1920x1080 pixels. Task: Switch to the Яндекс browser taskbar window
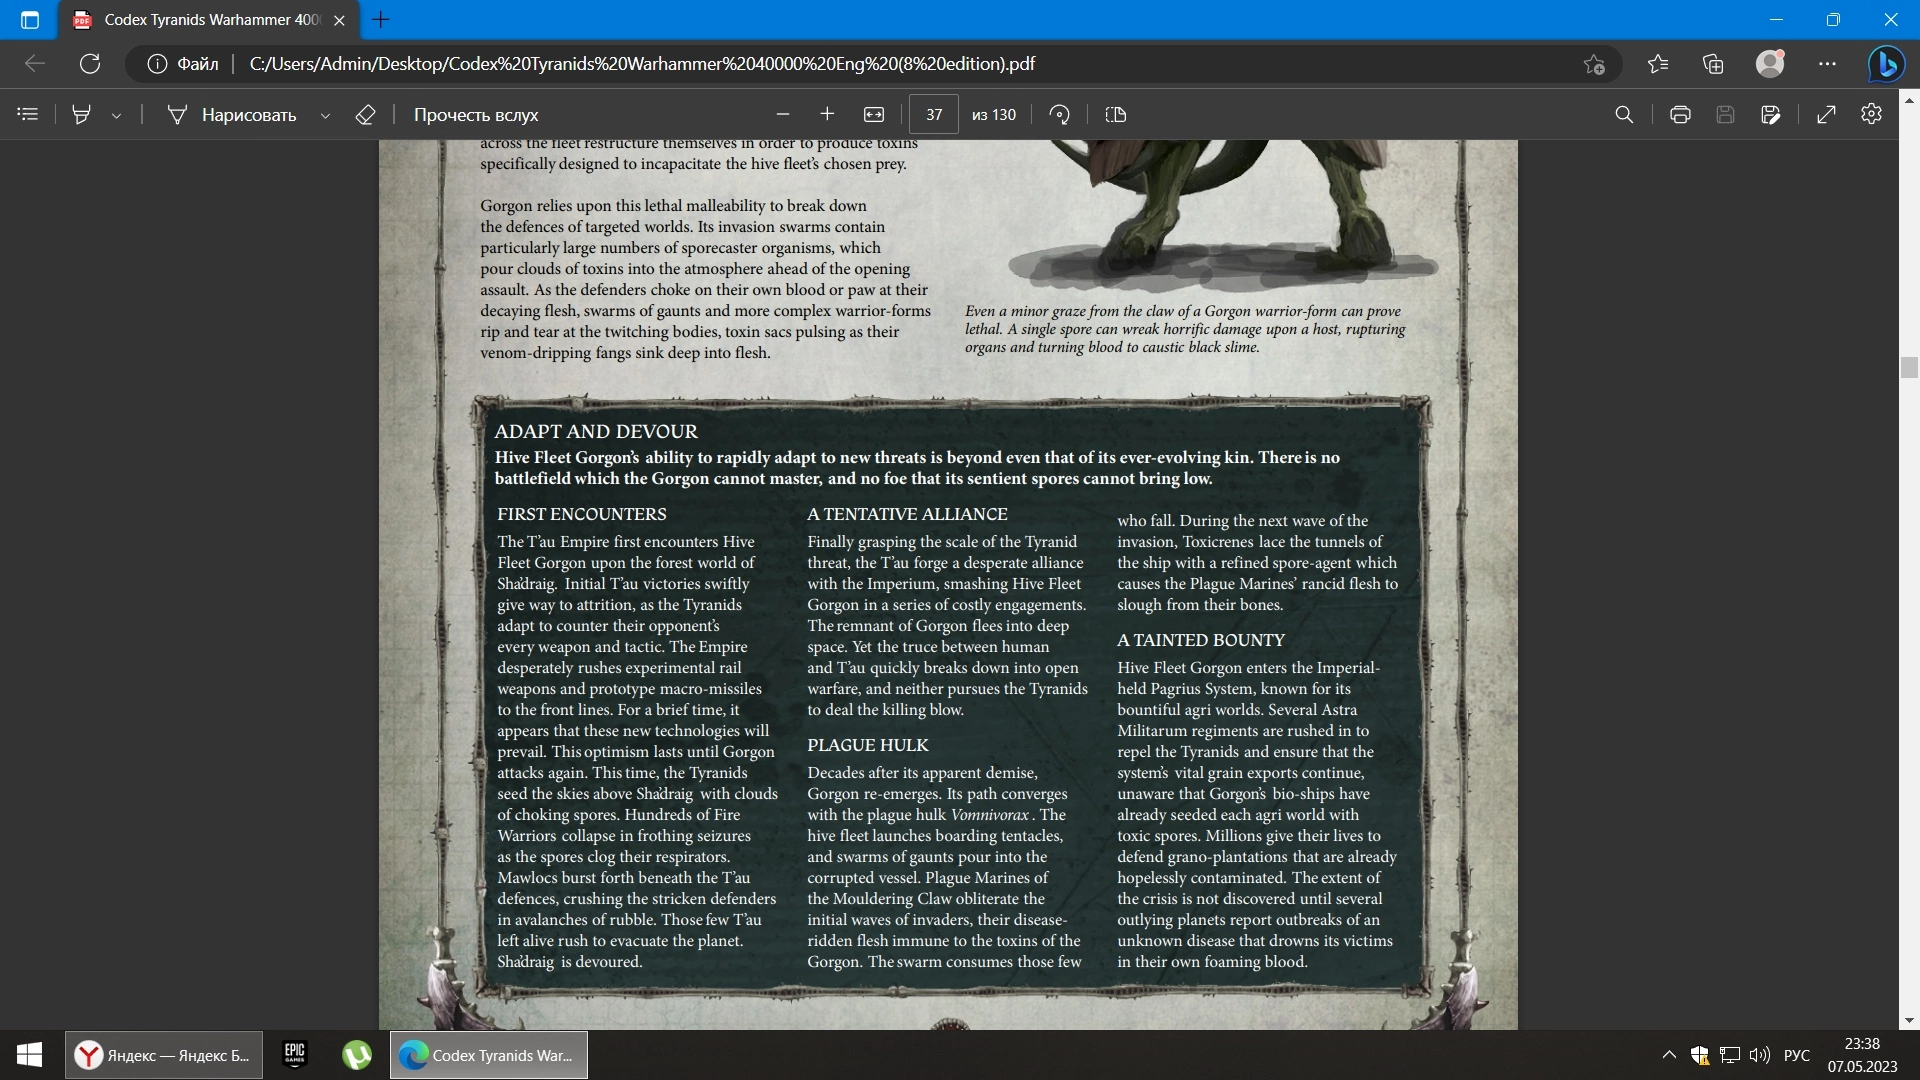click(164, 1055)
